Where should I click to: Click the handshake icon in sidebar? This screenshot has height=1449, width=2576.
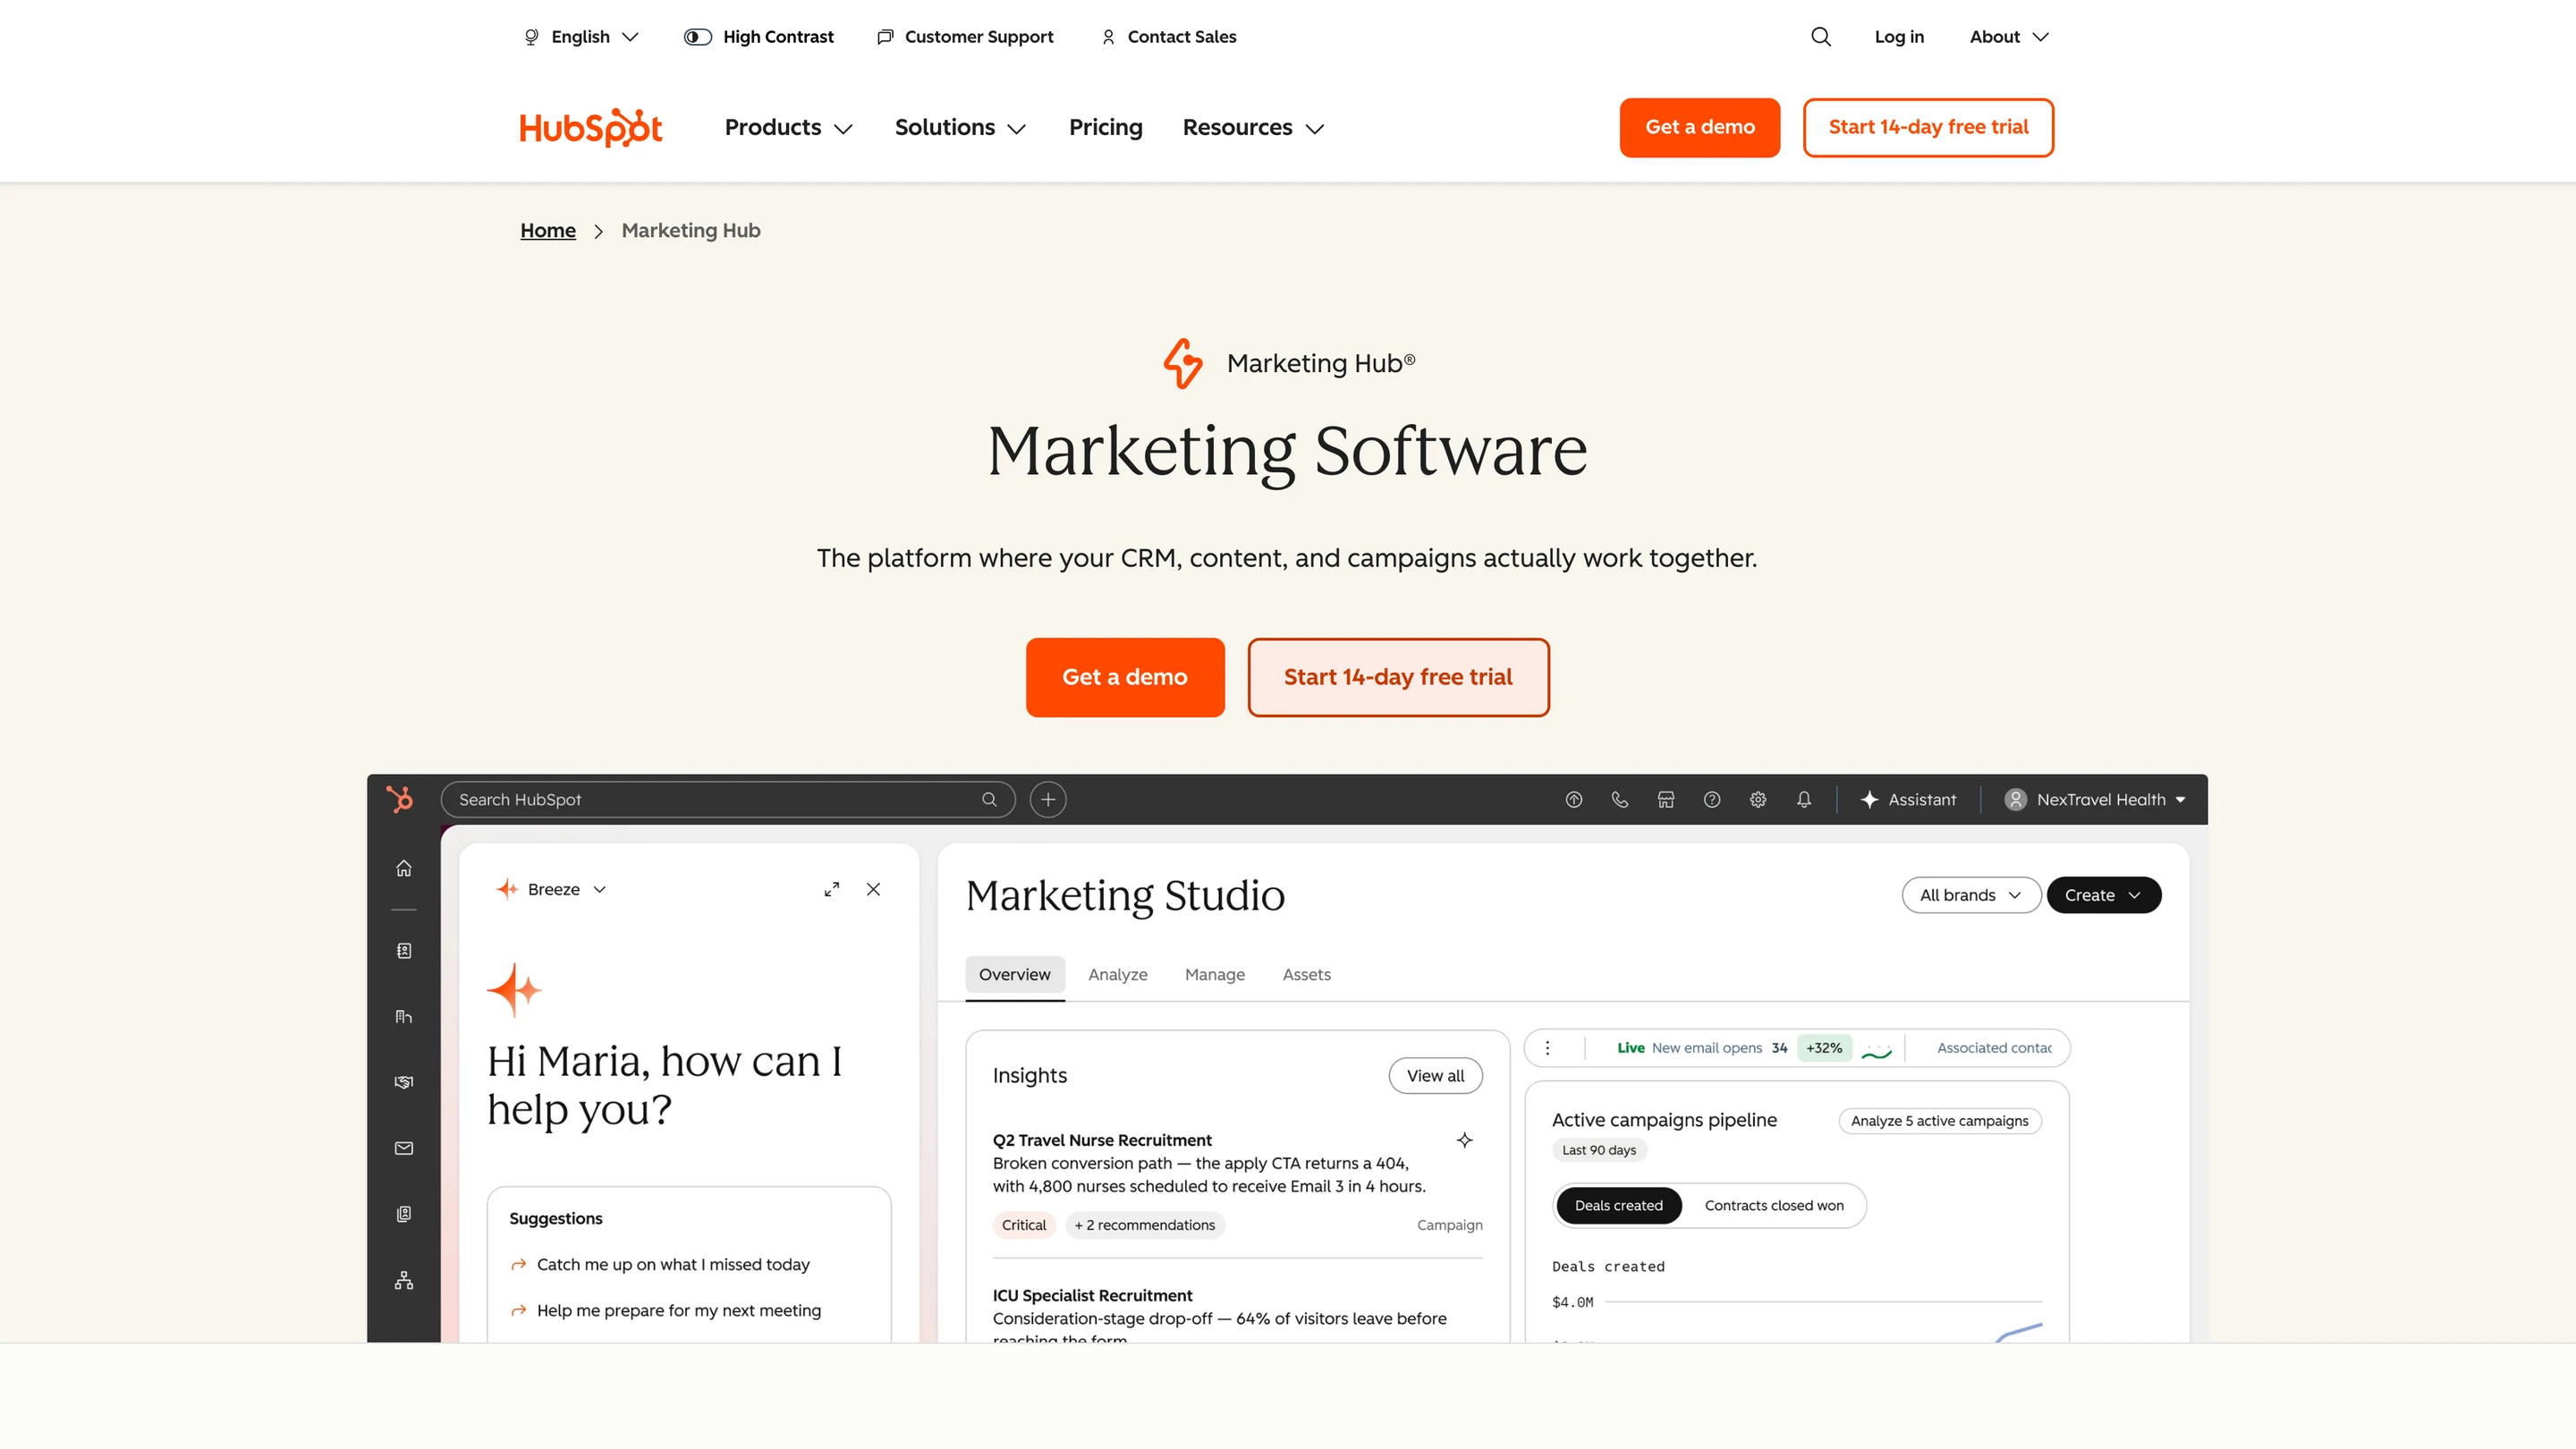tap(404, 1082)
